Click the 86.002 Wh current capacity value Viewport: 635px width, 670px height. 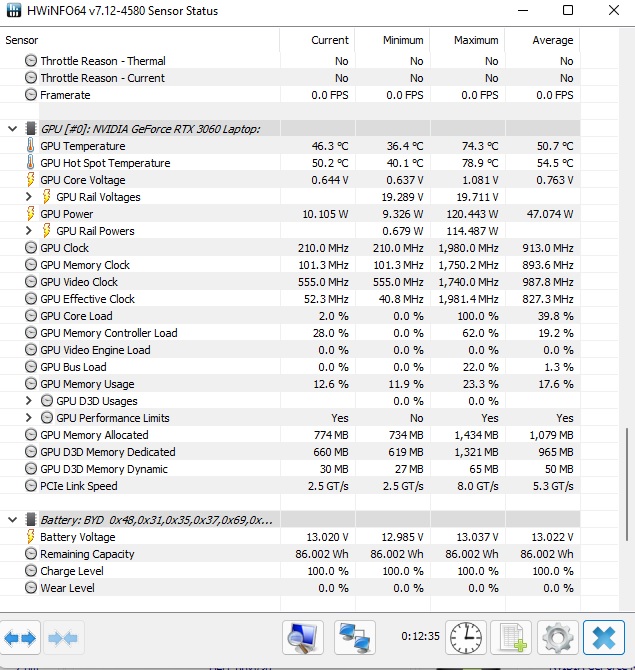pos(322,554)
